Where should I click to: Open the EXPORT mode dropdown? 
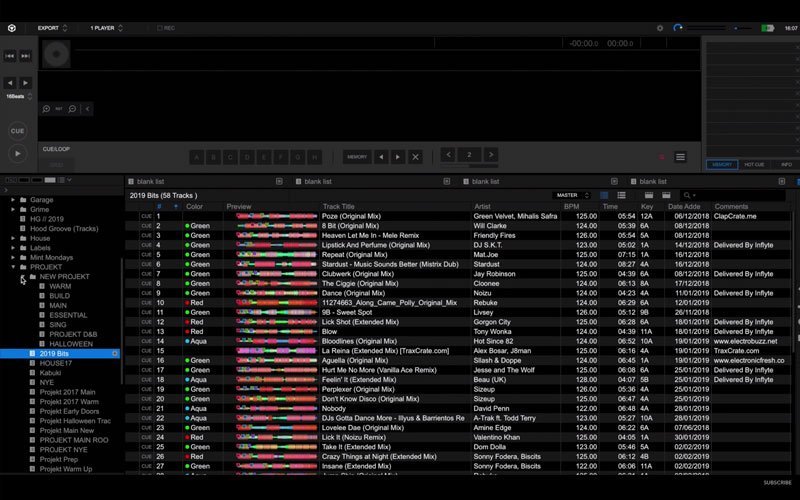pyautogui.click(x=53, y=28)
